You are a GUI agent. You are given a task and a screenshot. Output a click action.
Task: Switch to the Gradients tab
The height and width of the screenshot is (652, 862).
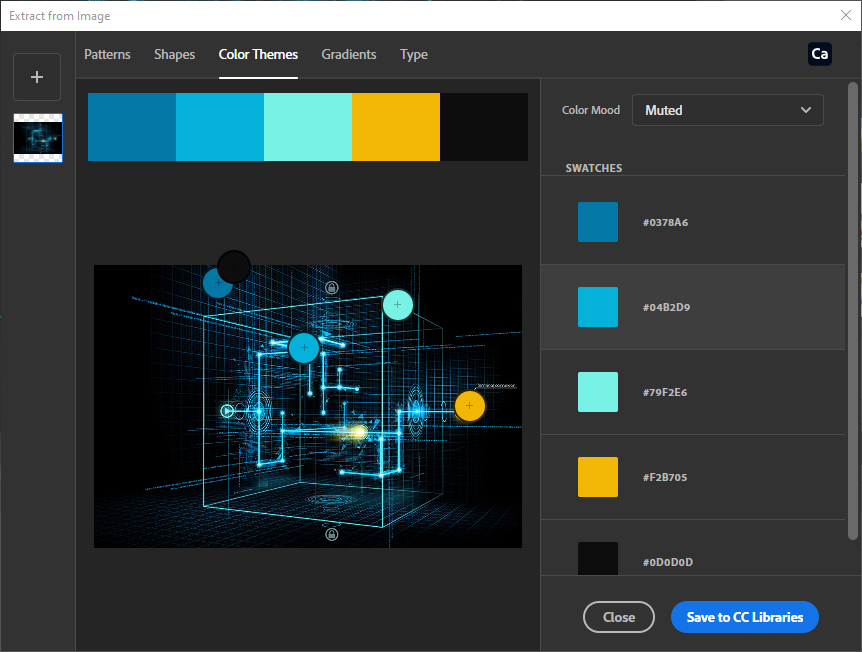(x=349, y=54)
